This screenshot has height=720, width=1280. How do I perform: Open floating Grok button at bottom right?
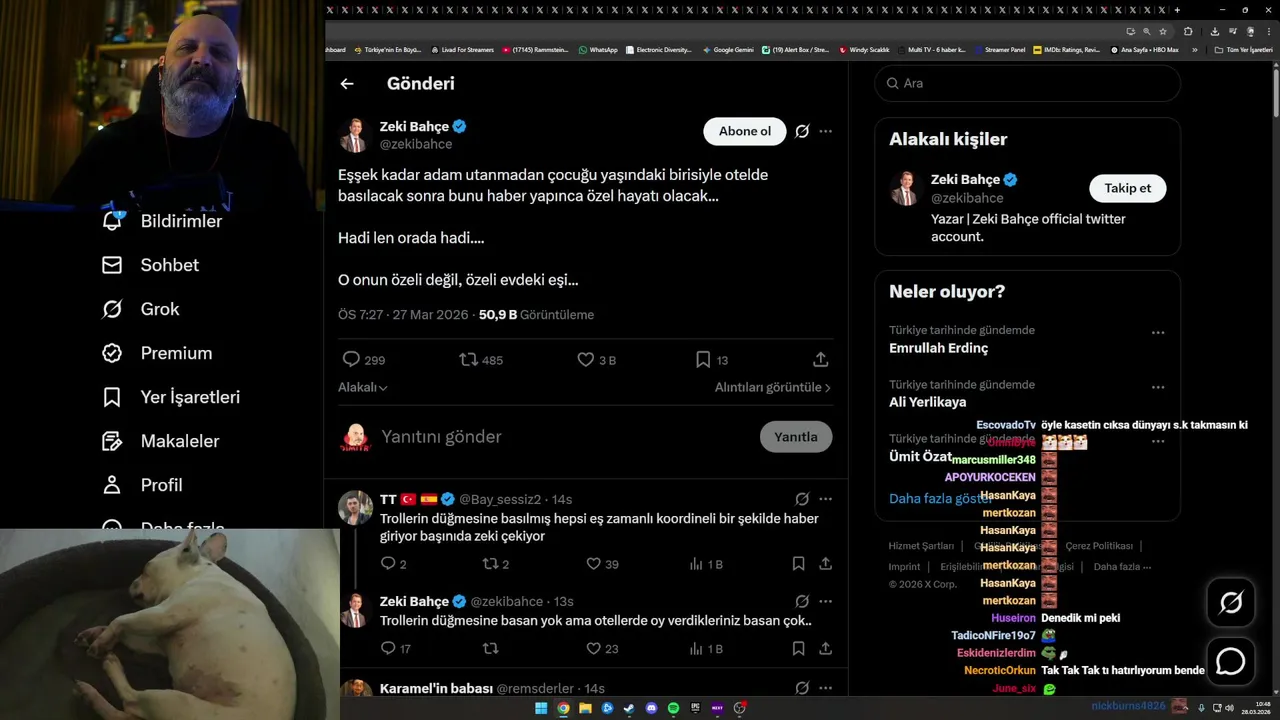click(1230, 602)
